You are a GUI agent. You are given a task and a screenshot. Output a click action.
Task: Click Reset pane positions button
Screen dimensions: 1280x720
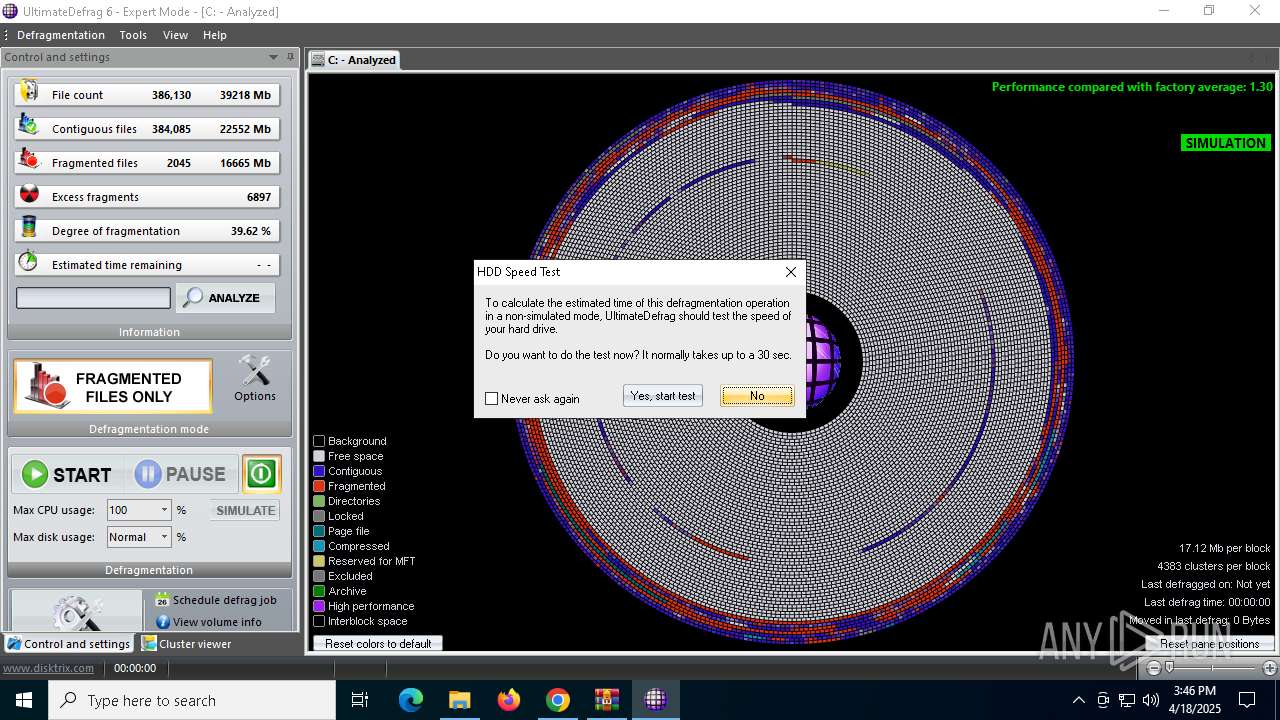[x=1209, y=643]
